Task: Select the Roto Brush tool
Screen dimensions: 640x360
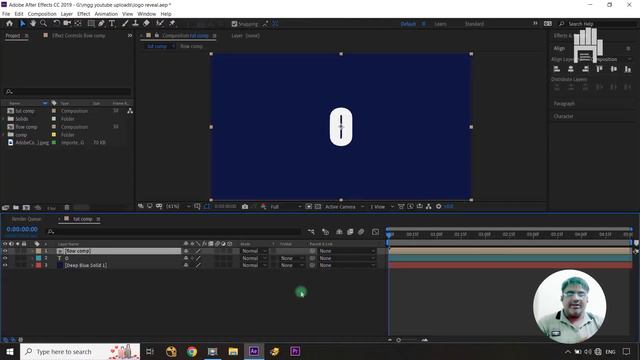Action: point(160,24)
